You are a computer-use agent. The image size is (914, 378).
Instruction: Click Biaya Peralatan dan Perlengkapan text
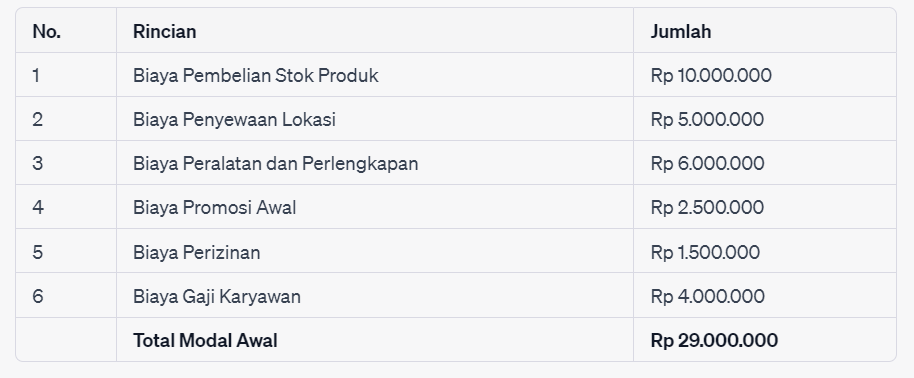(x=275, y=163)
